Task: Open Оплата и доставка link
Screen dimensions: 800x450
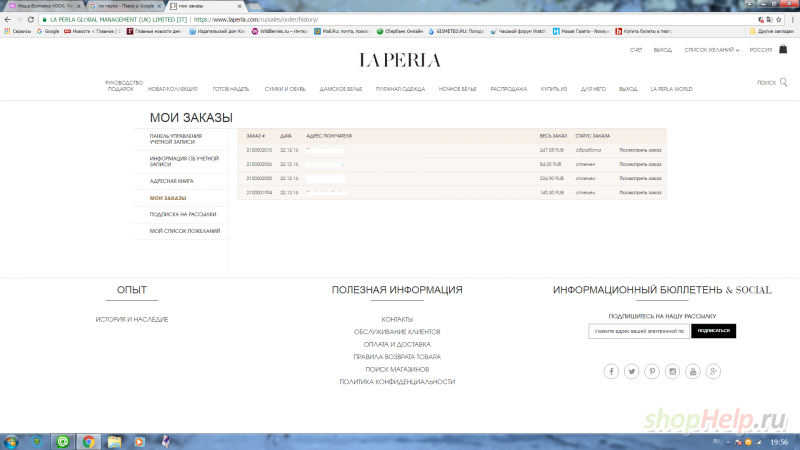Action: [x=397, y=344]
